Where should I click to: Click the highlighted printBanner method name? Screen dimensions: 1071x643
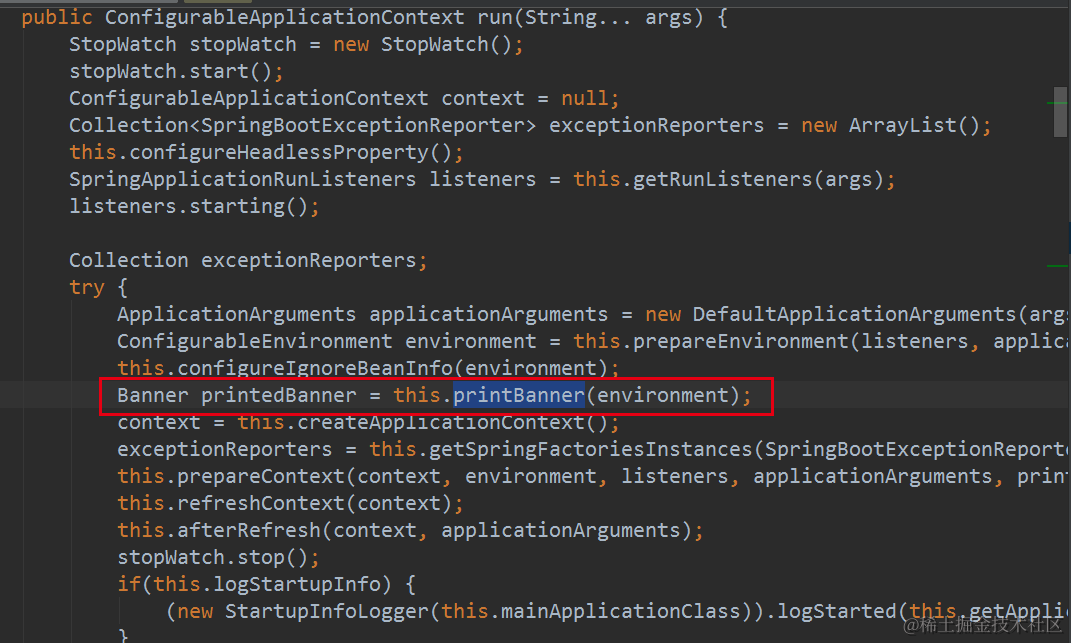pos(519,395)
